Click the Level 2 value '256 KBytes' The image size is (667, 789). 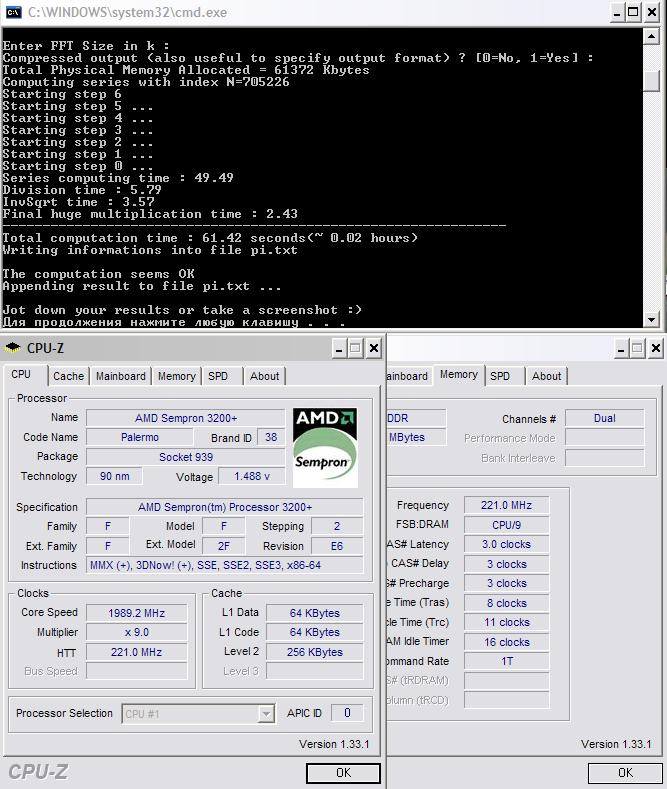(314, 652)
